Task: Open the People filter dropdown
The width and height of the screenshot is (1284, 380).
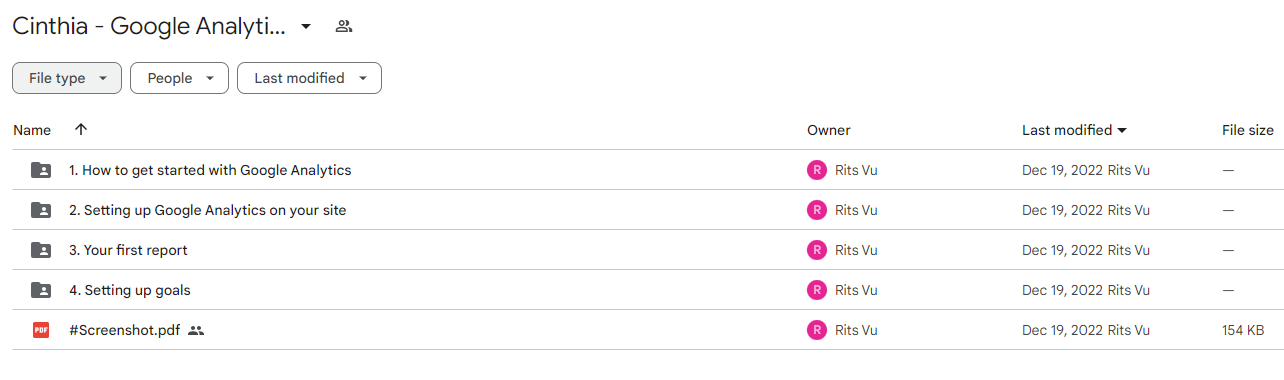Action: (x=179, y=78)
